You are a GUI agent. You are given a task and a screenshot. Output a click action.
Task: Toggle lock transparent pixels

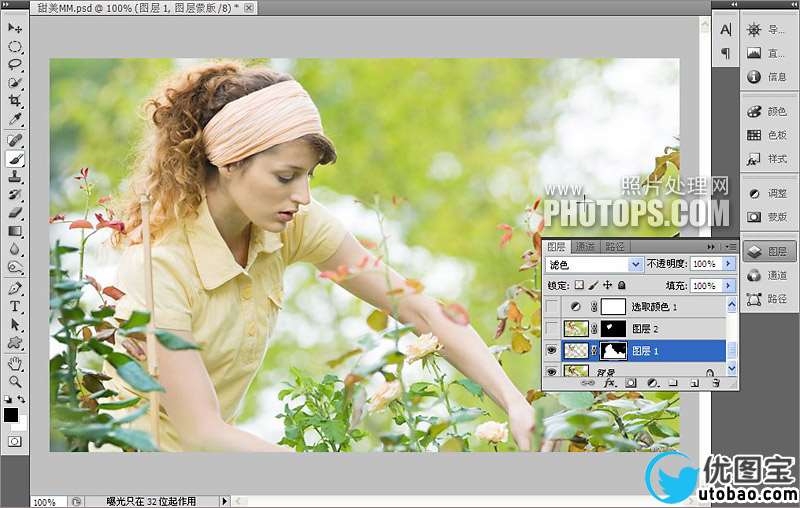point(579,285)
